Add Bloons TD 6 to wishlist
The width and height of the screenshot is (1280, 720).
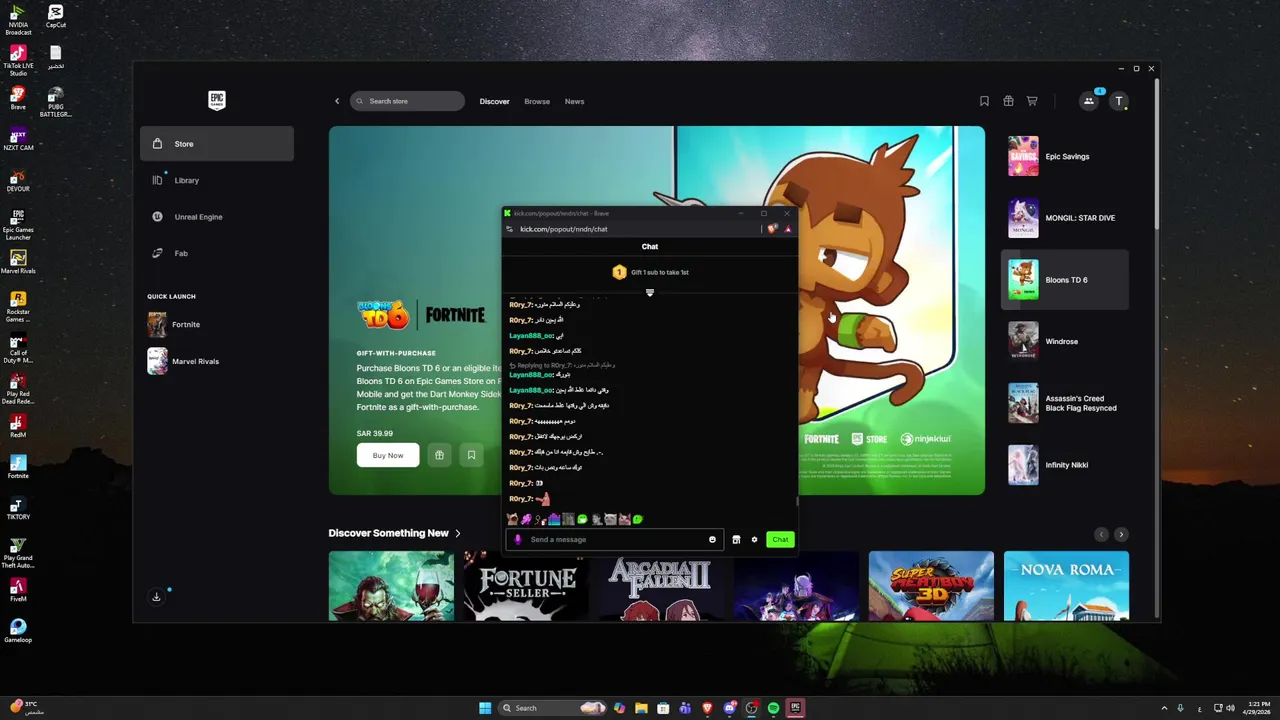pos(471,455)
